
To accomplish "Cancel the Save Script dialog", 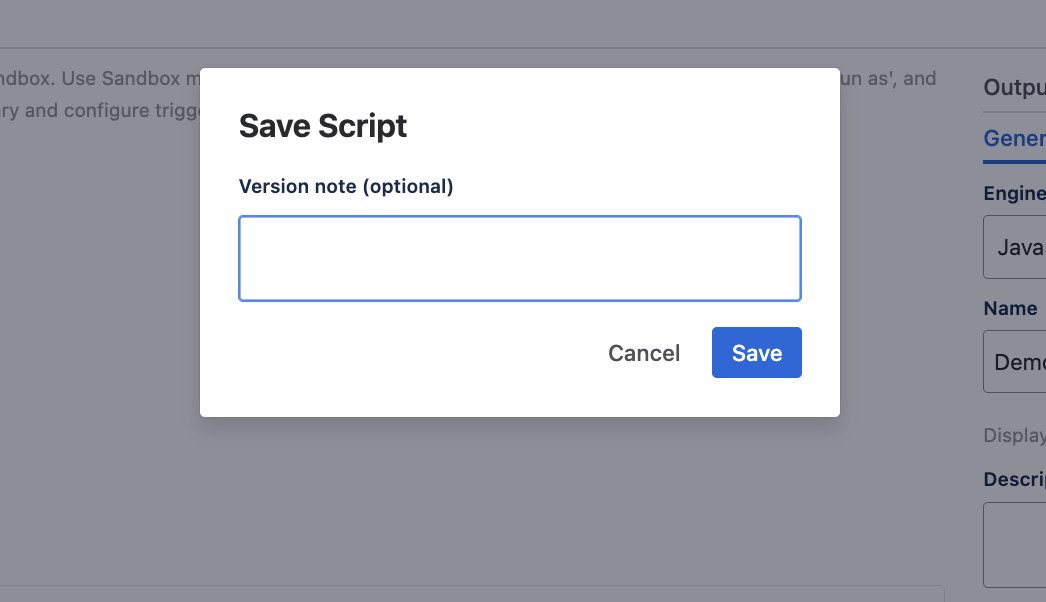I will 644,353.
